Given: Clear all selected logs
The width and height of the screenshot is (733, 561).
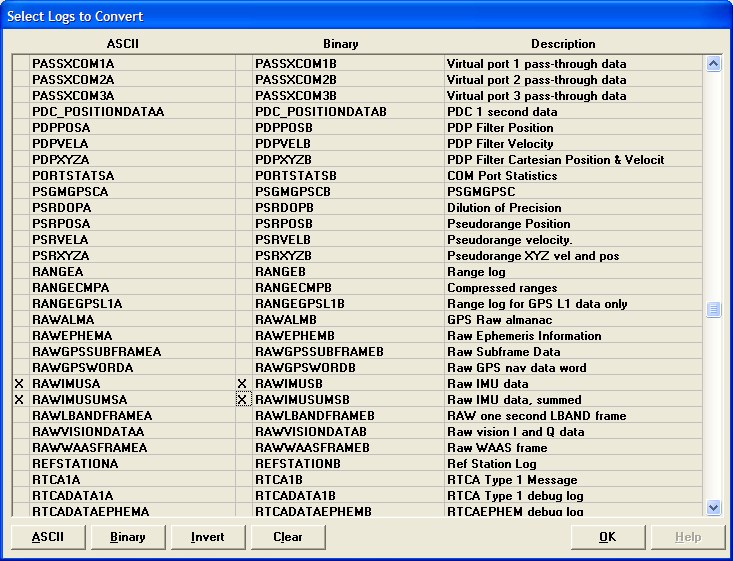Looking at the screenshot, I should pos(288,537).
